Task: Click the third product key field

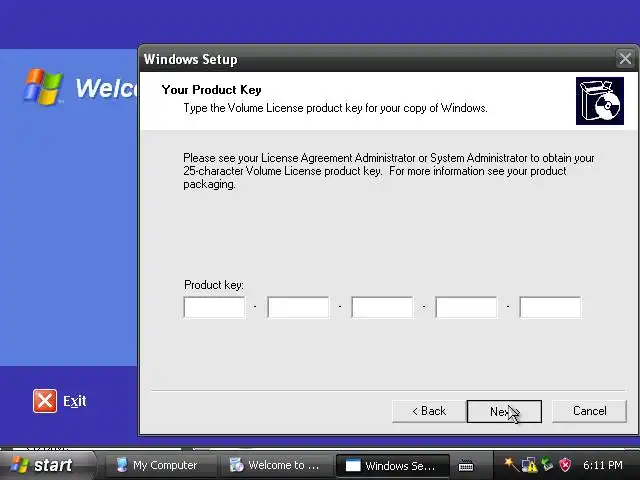Action: tap(382, 307)
